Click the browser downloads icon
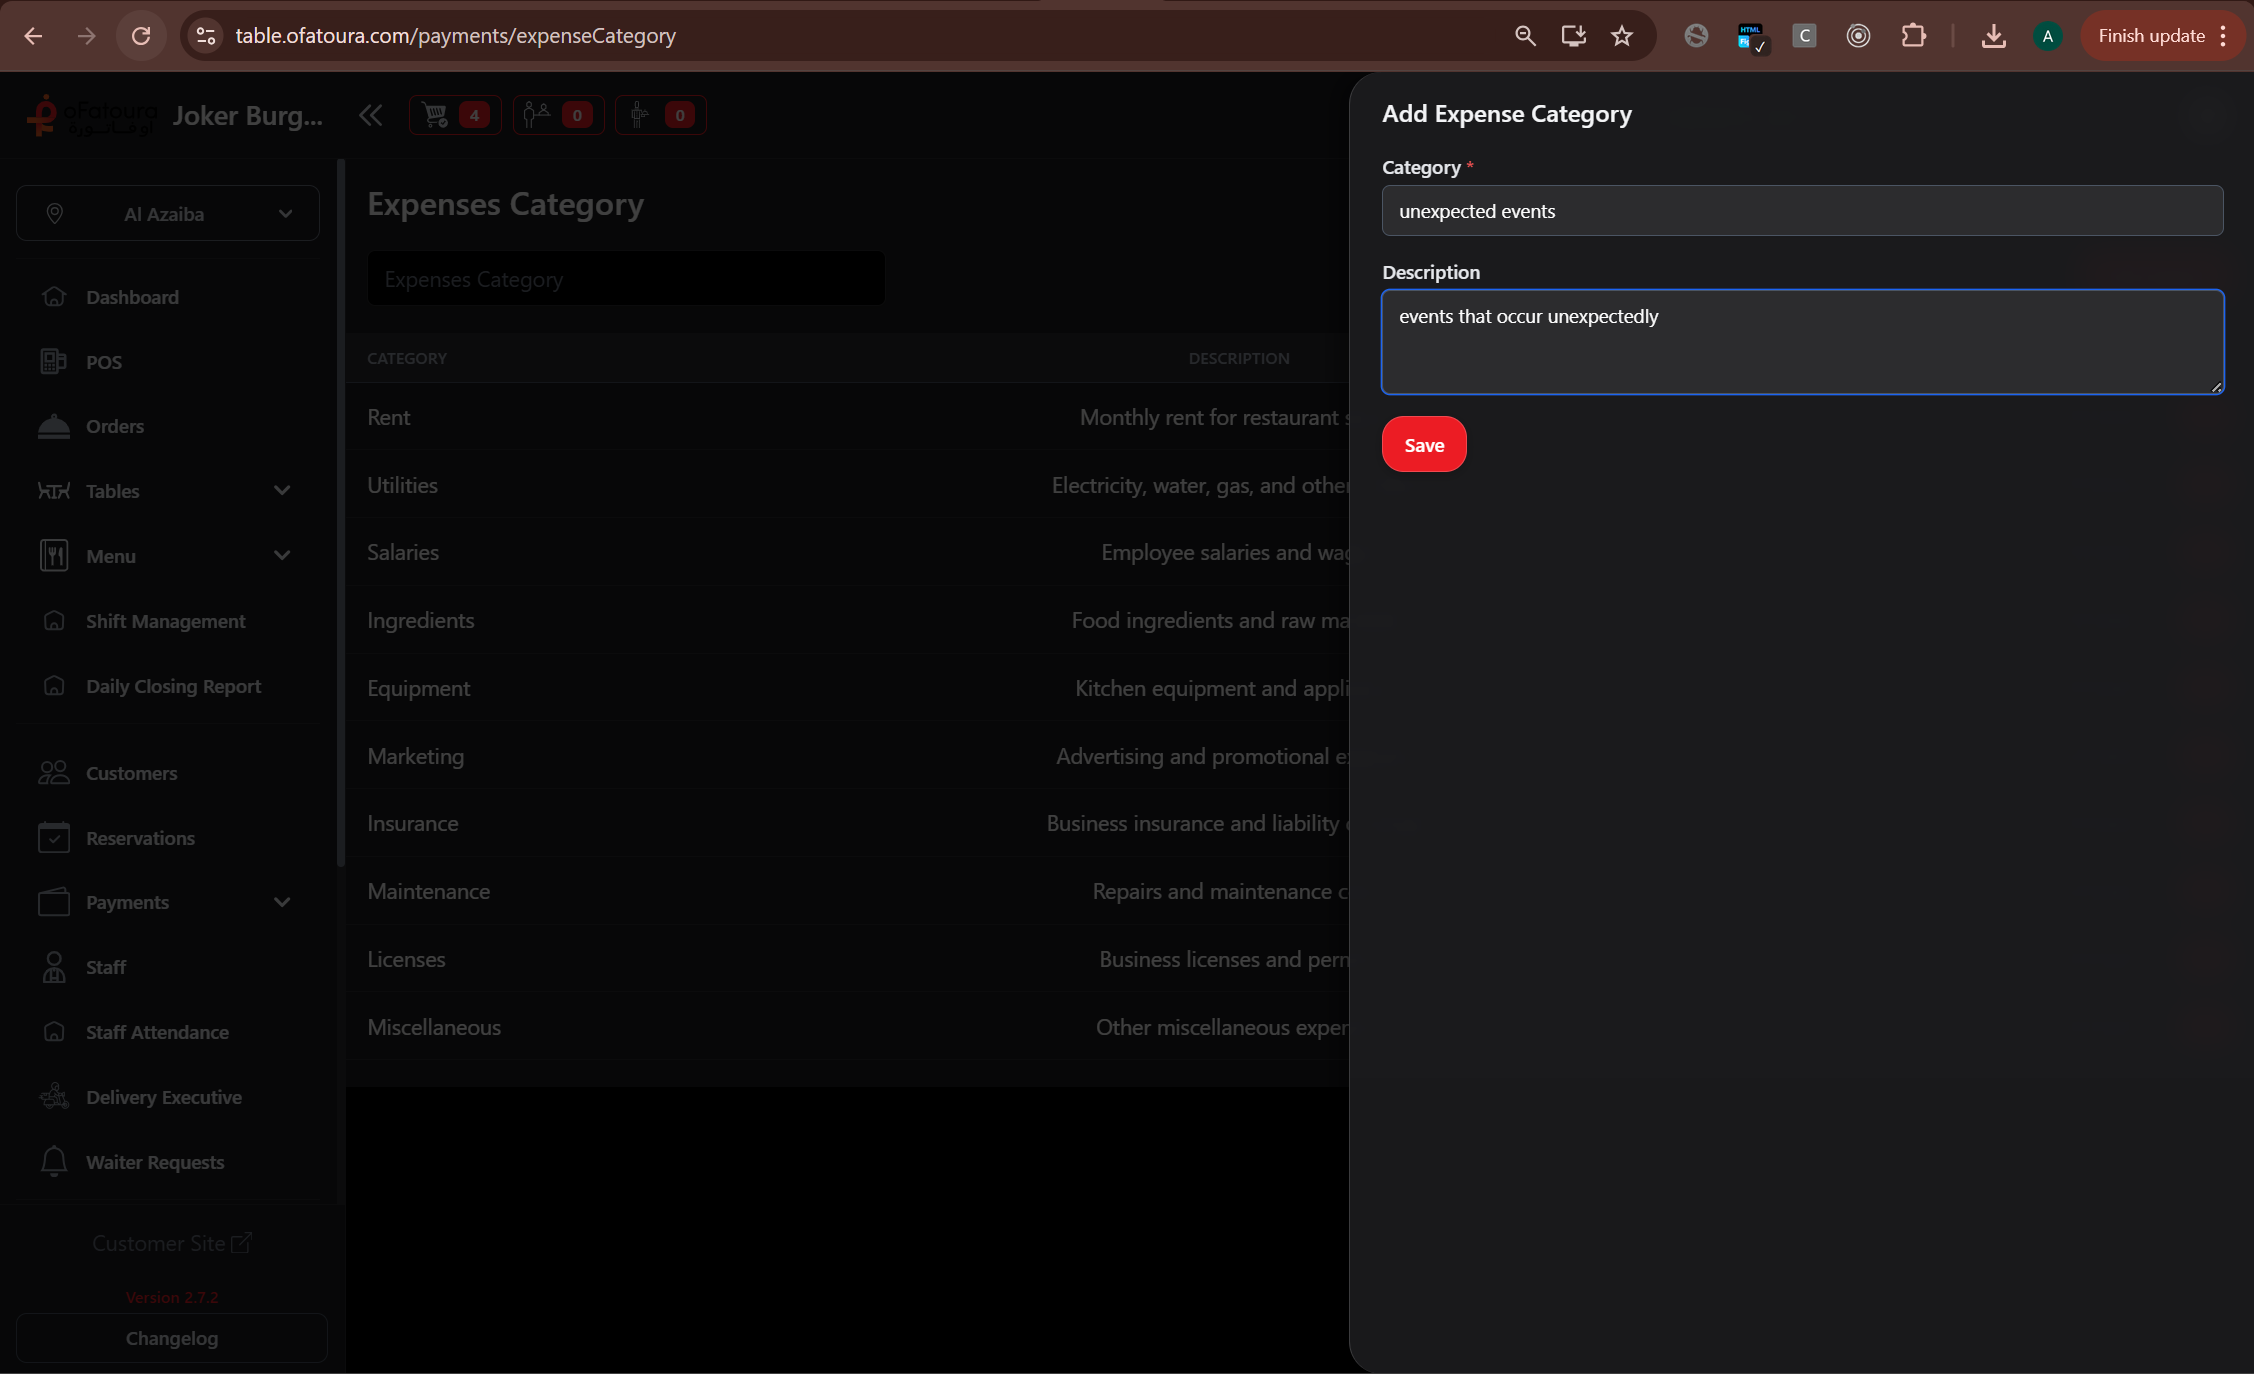Screen dimensions: 2254x1374 (x=1992, y=36)
